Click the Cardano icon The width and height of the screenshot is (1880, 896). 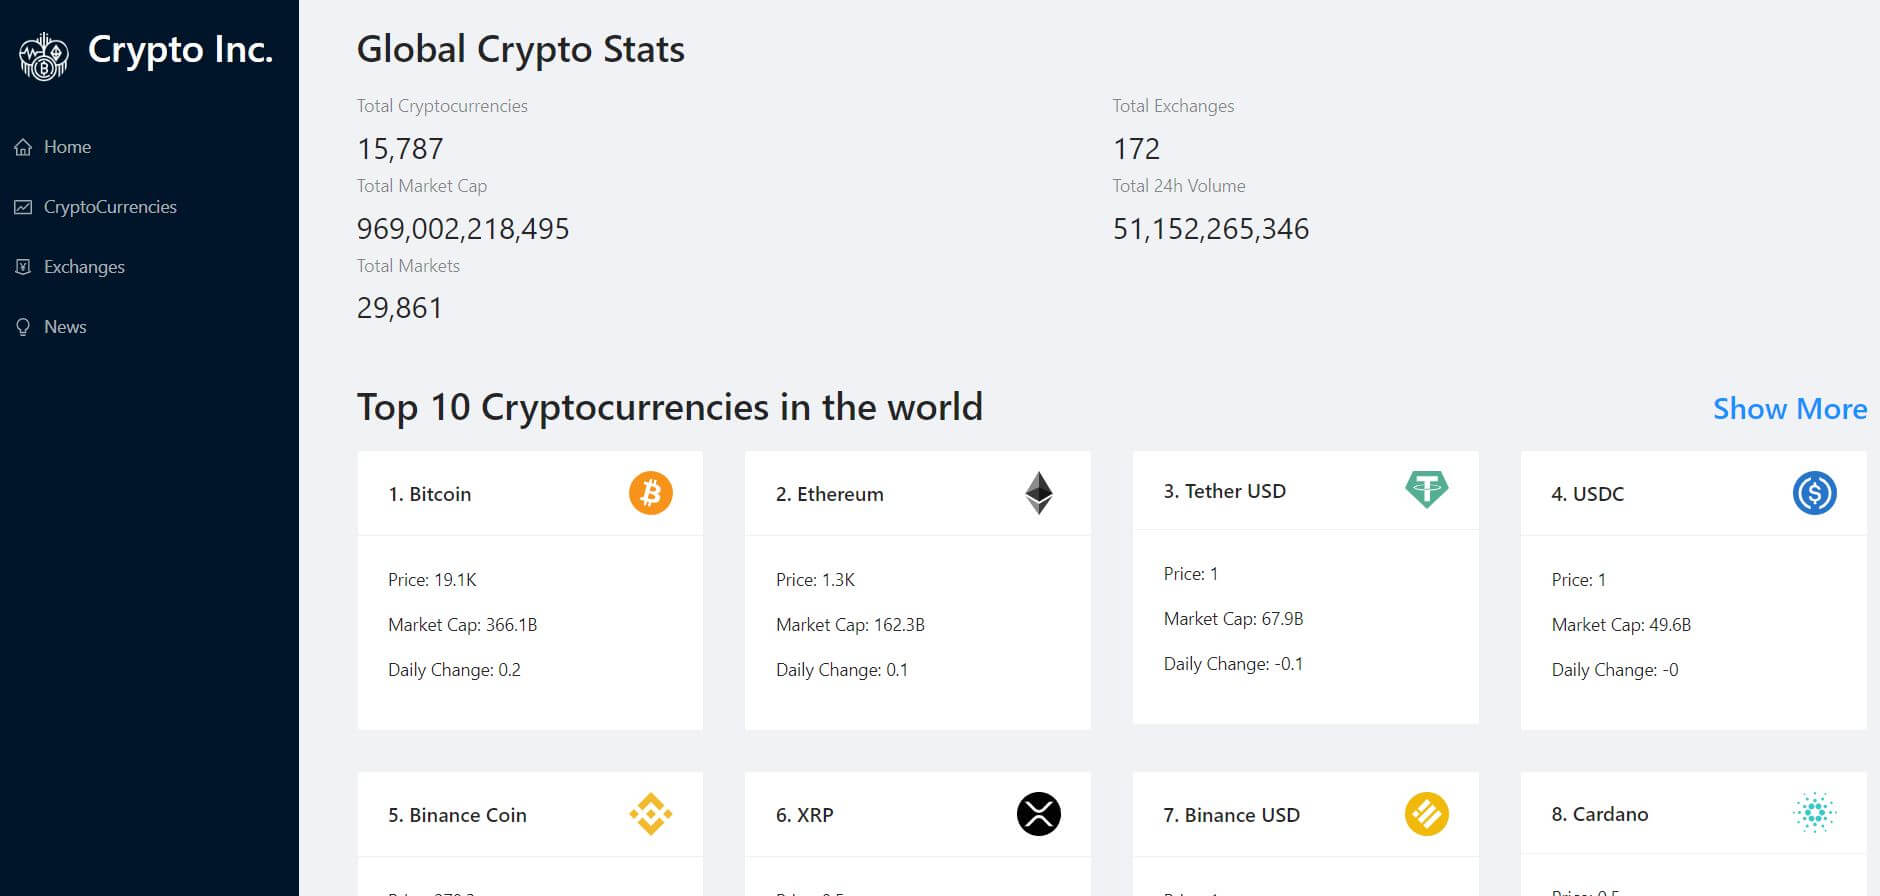(x=1814, y=812)
